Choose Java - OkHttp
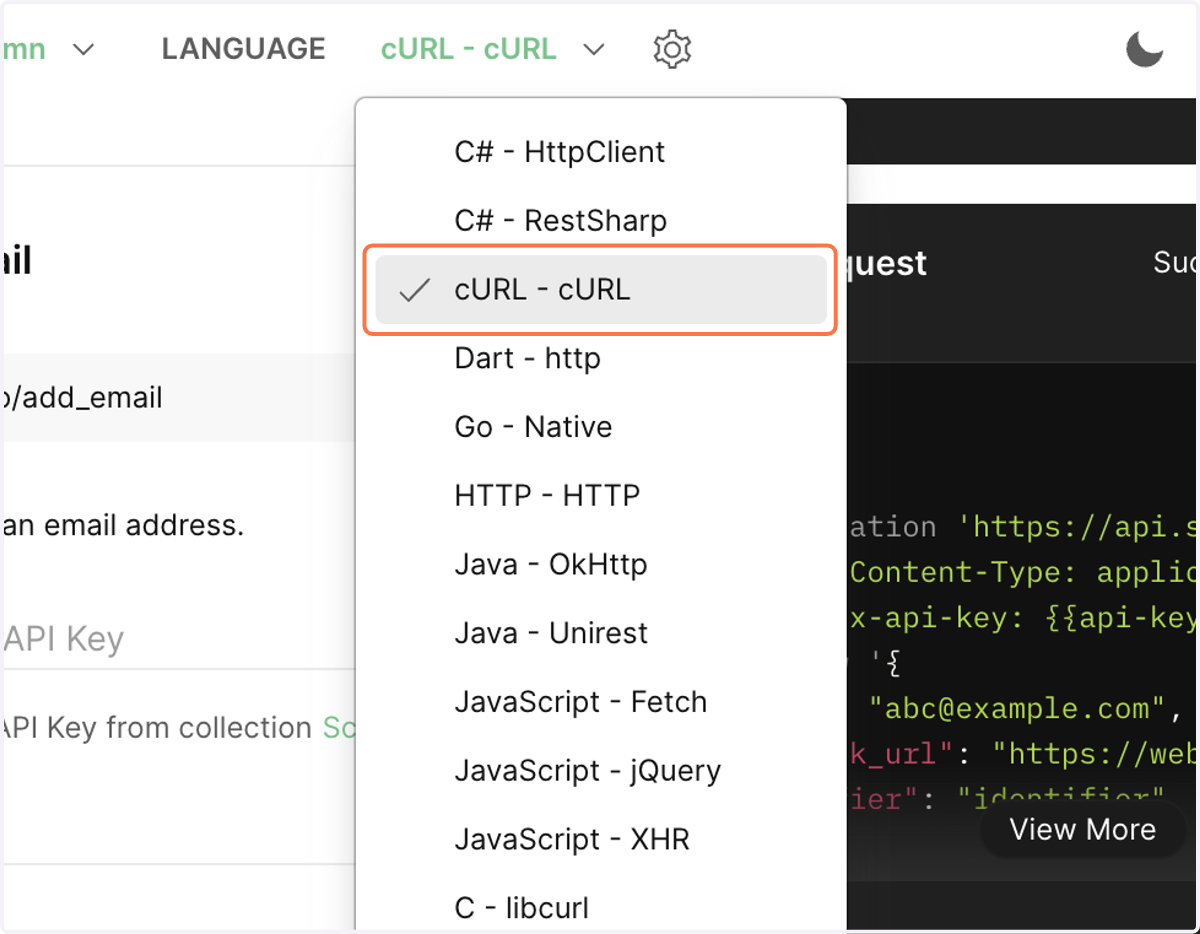 [x=600, y=565]
